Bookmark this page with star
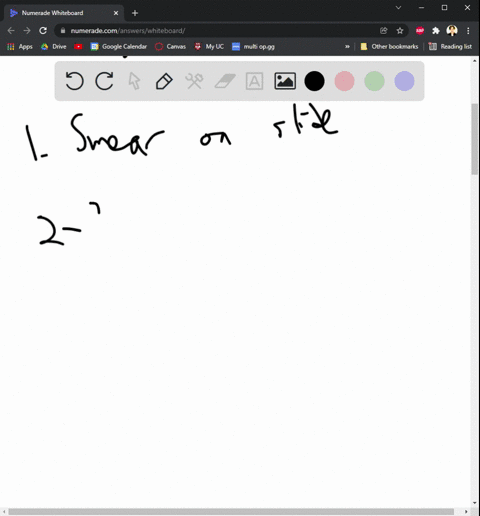The width and height of the screenshot is (480, 516). click(400, 31)
